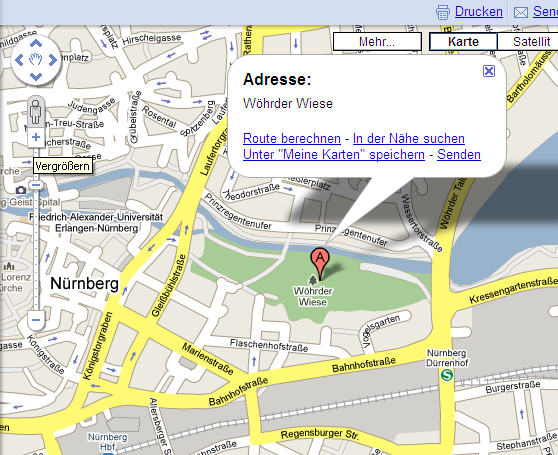The width and height of the screenshot is (558, 455).
Task: Zoom out with the minus button
Action: (36, 320)
